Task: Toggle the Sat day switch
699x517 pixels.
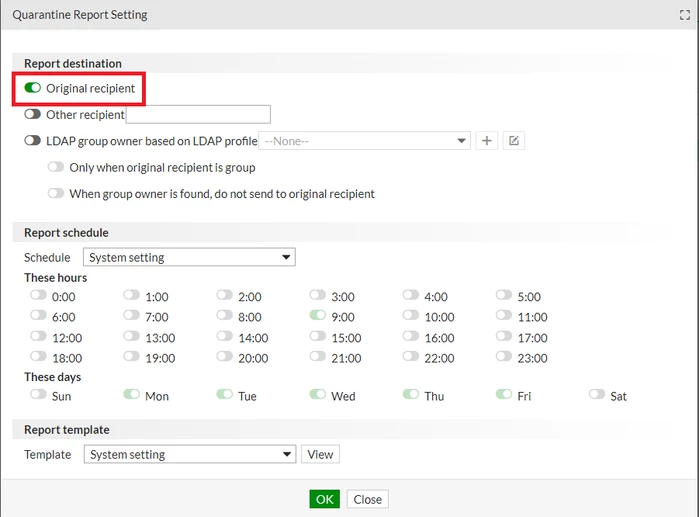Action: click(597, 394)
